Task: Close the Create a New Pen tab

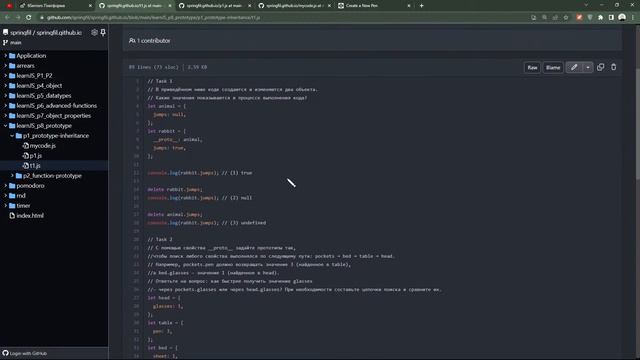Action: (x=409, y=6)
